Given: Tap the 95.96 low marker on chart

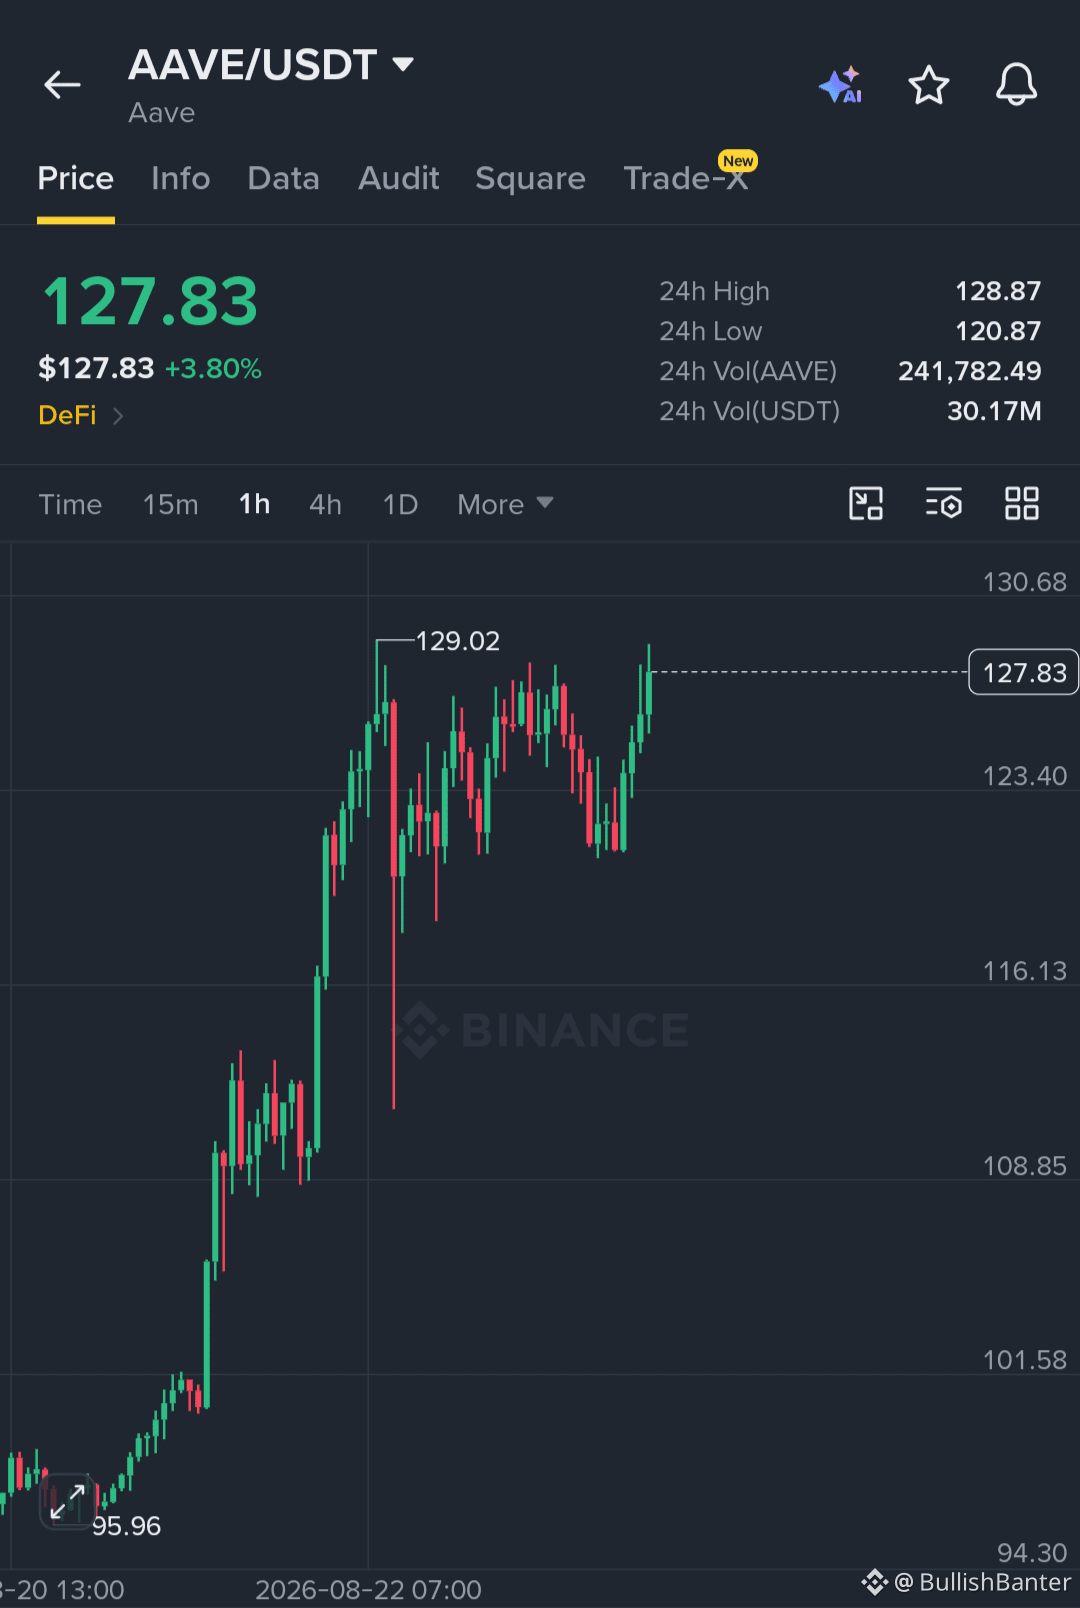Looking at the screenshot, I should coord(127,1526).
